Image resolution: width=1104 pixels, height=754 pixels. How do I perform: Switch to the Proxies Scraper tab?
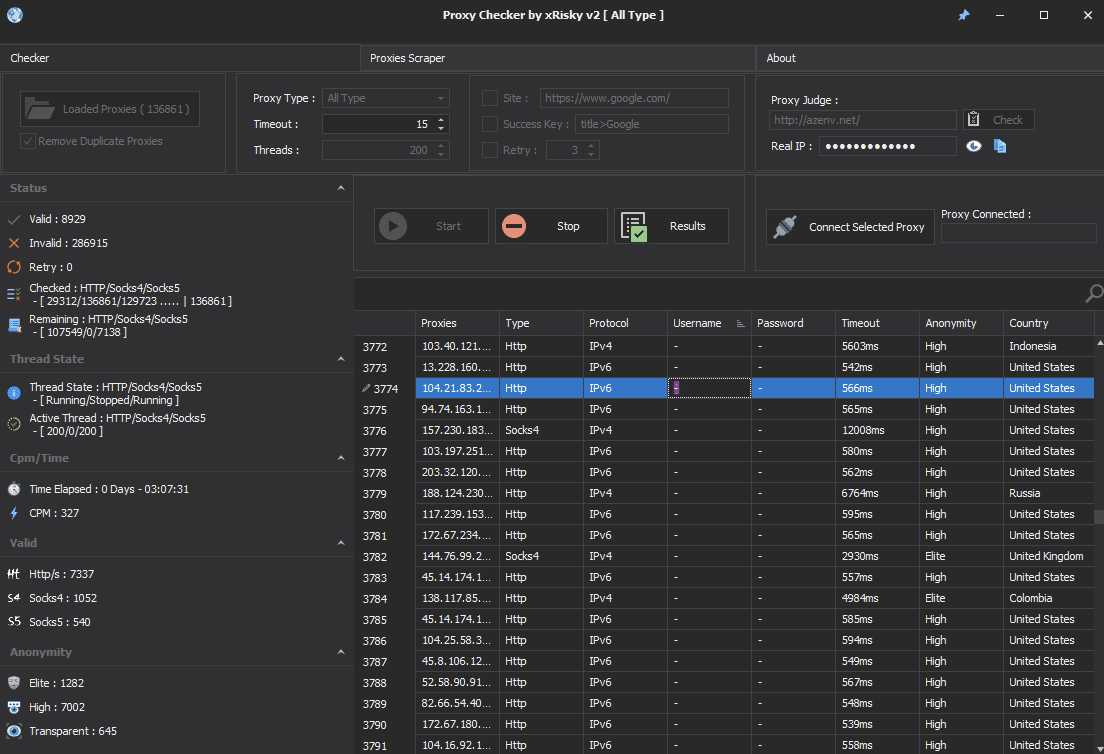point(408,58)
